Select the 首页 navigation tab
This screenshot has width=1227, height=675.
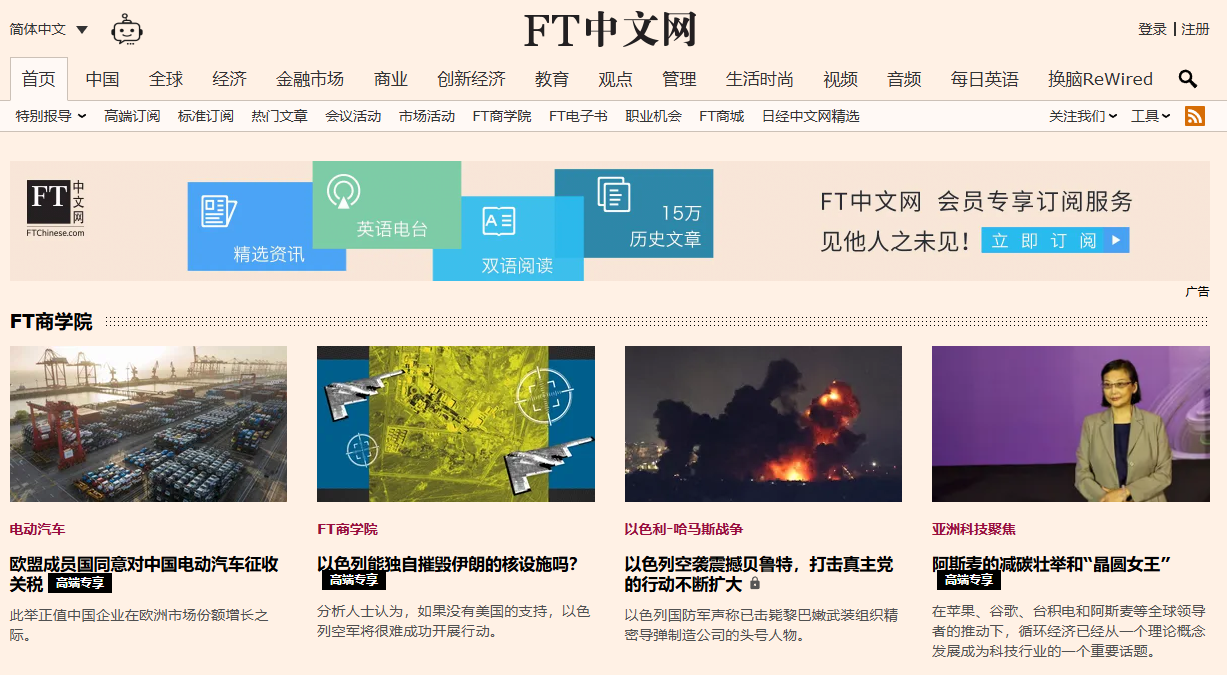click(39, 79)
